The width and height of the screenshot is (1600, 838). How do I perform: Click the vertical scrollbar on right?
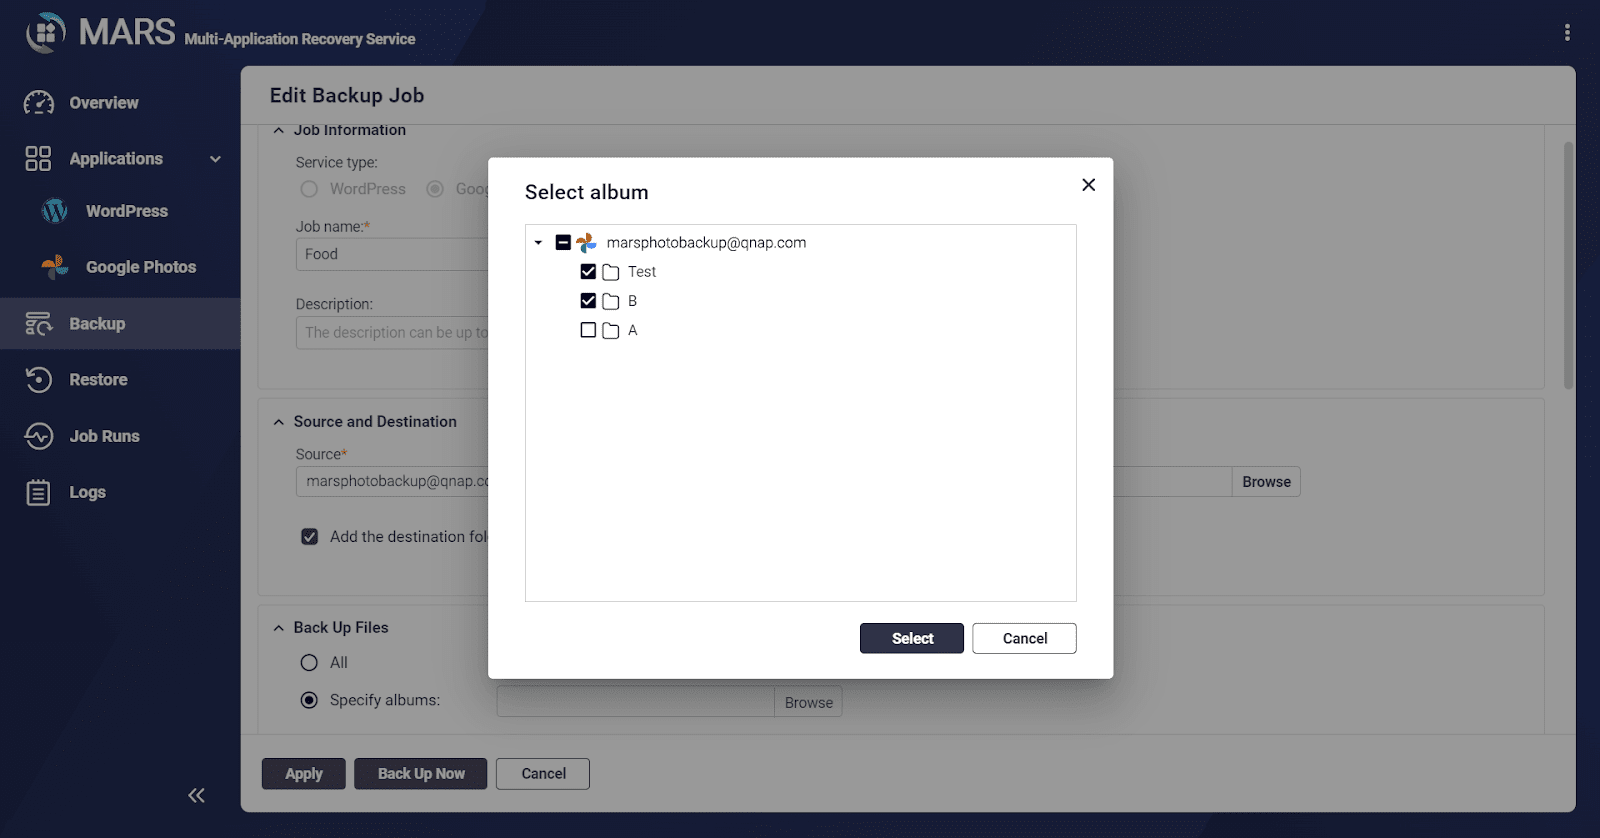pos(1568,265)
